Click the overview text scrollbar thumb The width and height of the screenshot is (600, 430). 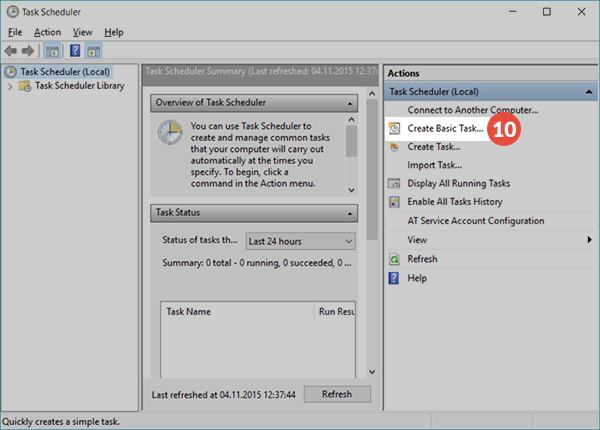(352, 142)
